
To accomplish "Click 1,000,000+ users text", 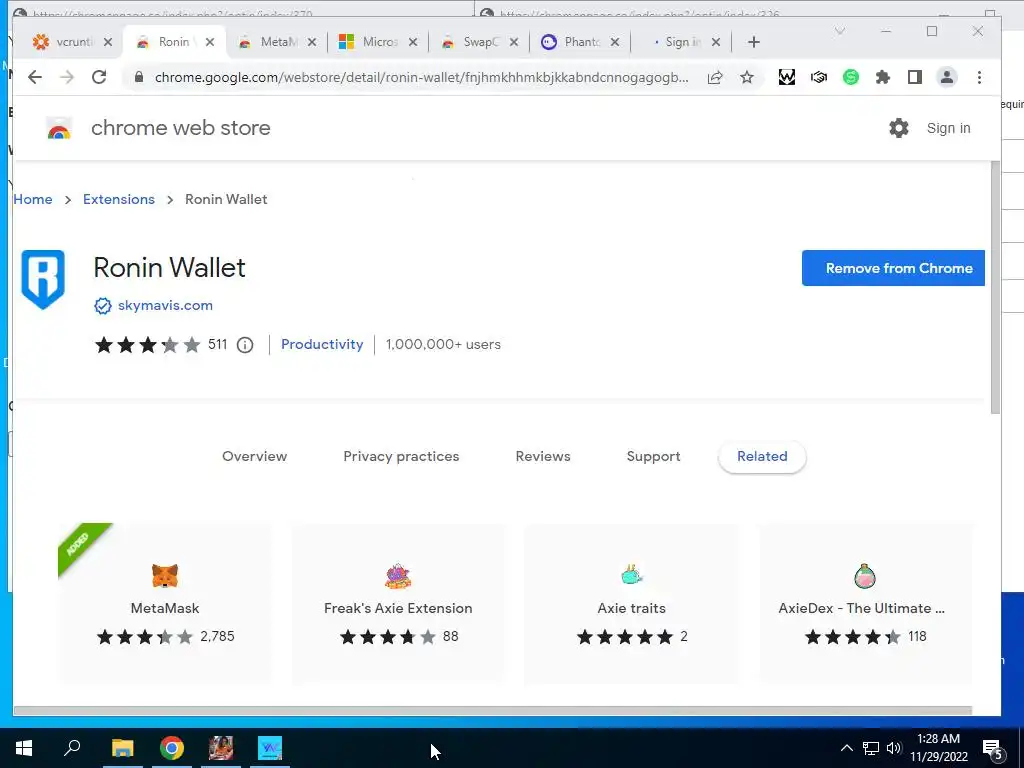I will pyautogui.click(x=443, y=344).
